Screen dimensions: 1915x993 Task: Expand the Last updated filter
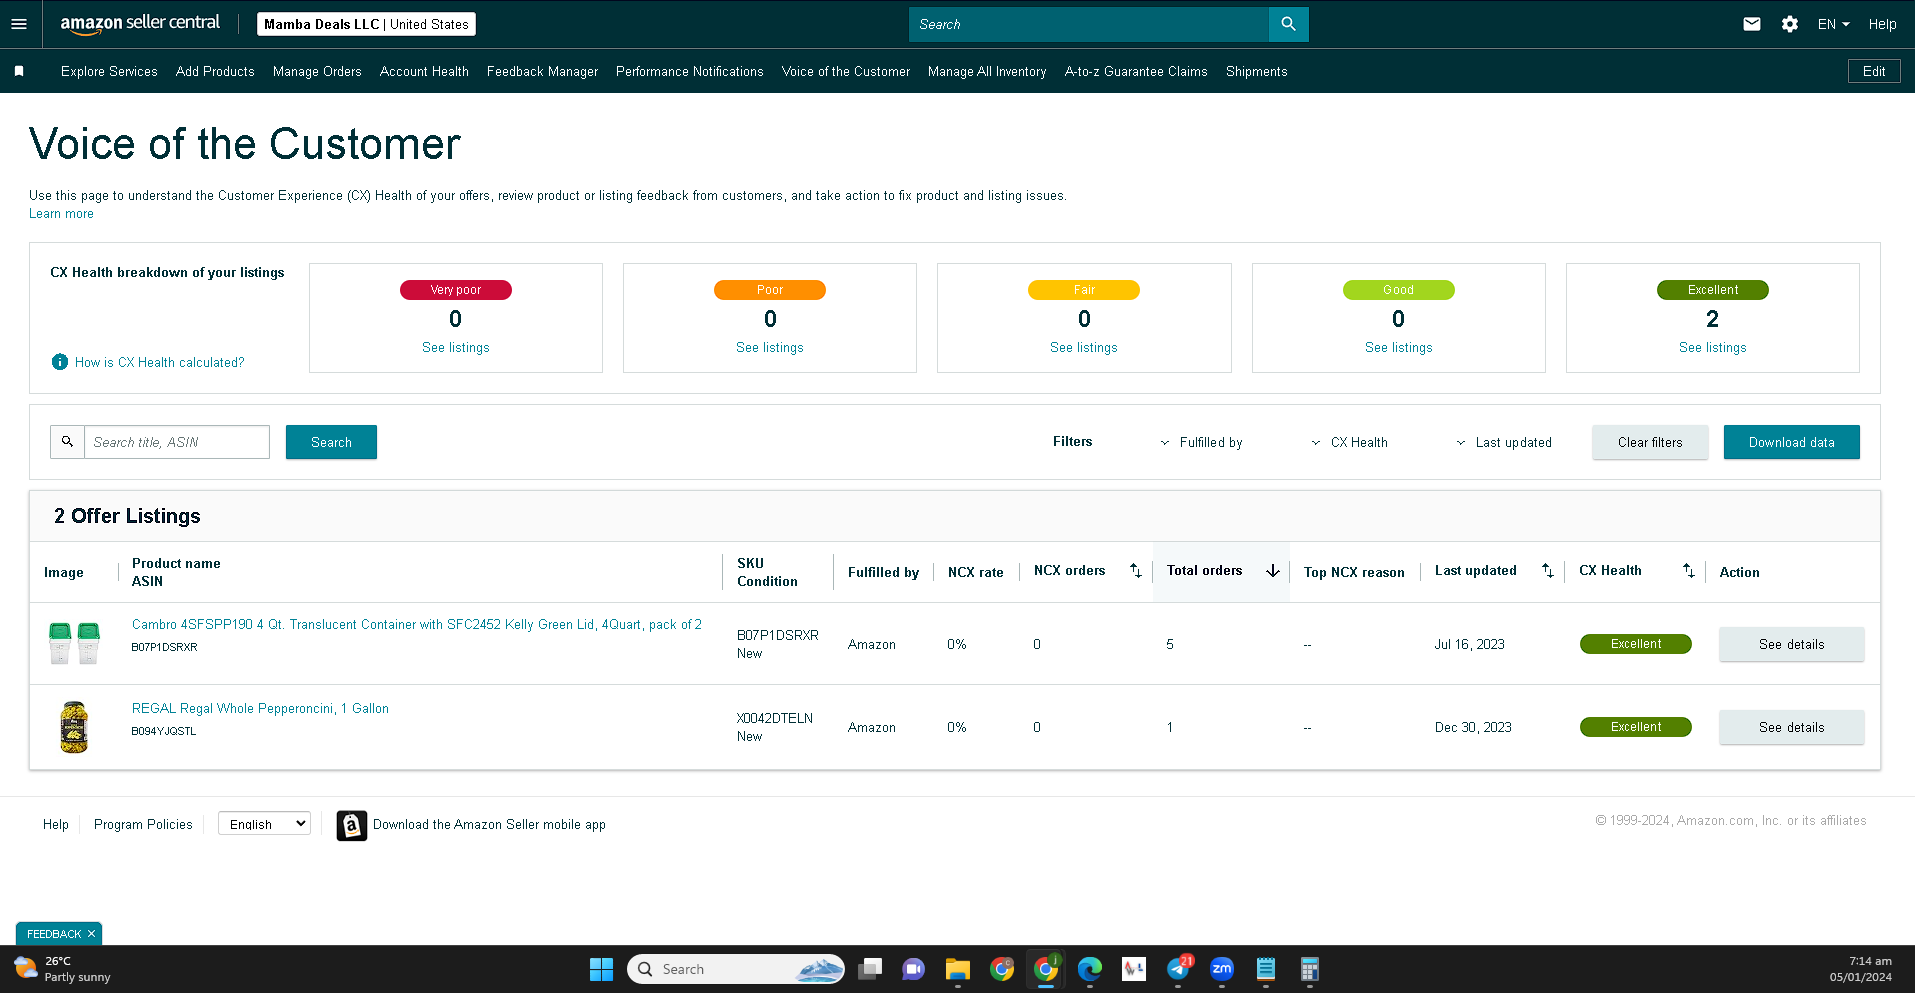pyautogui.click(x=1504, y=442)
